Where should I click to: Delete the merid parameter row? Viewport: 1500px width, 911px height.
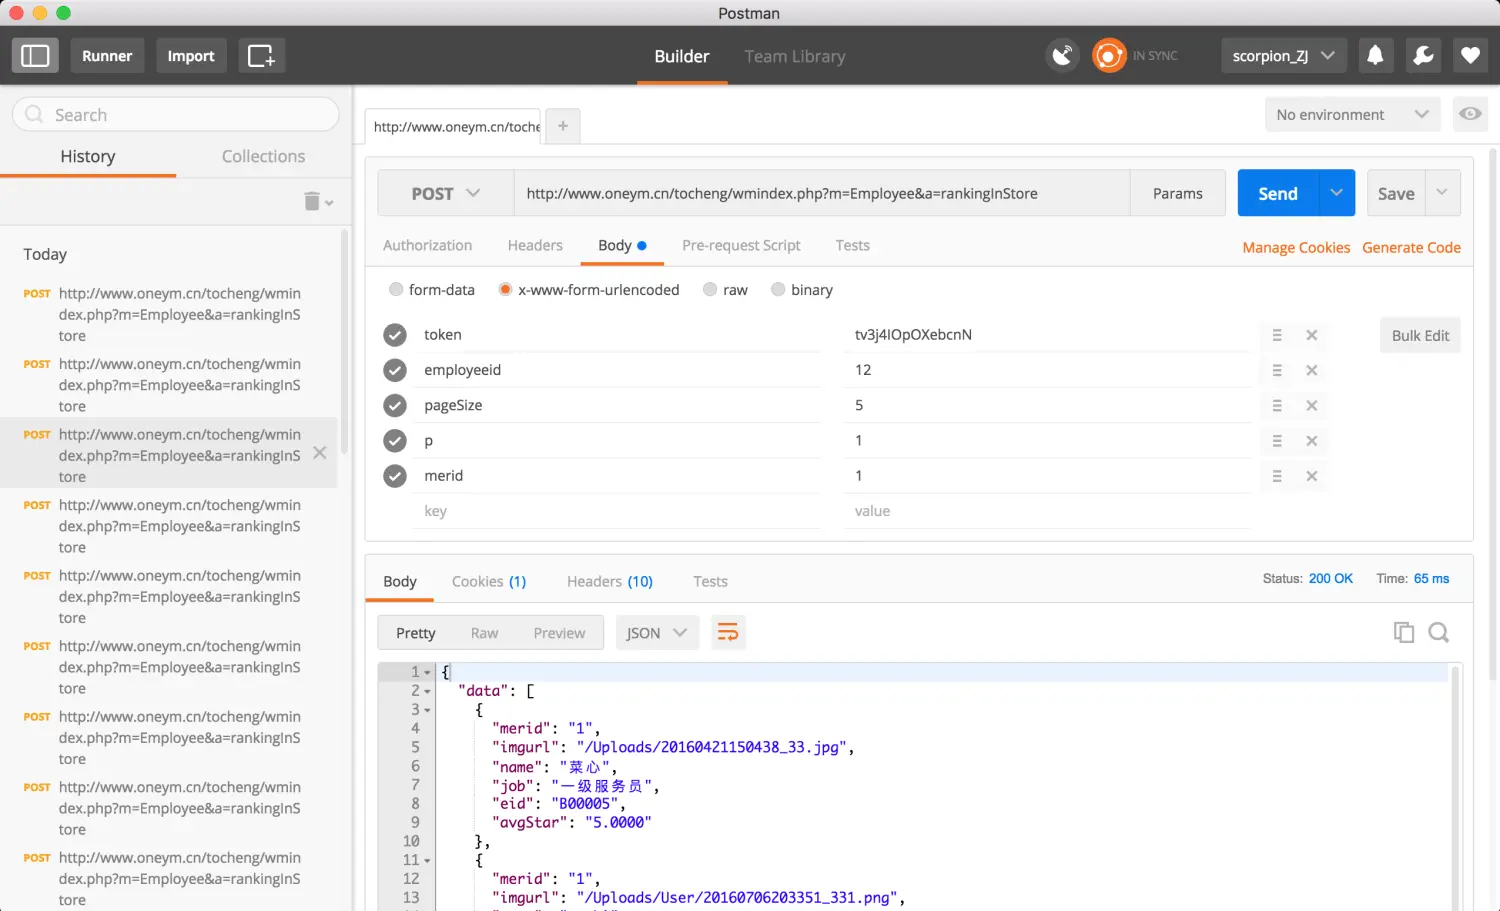[x=1312, y=476]
